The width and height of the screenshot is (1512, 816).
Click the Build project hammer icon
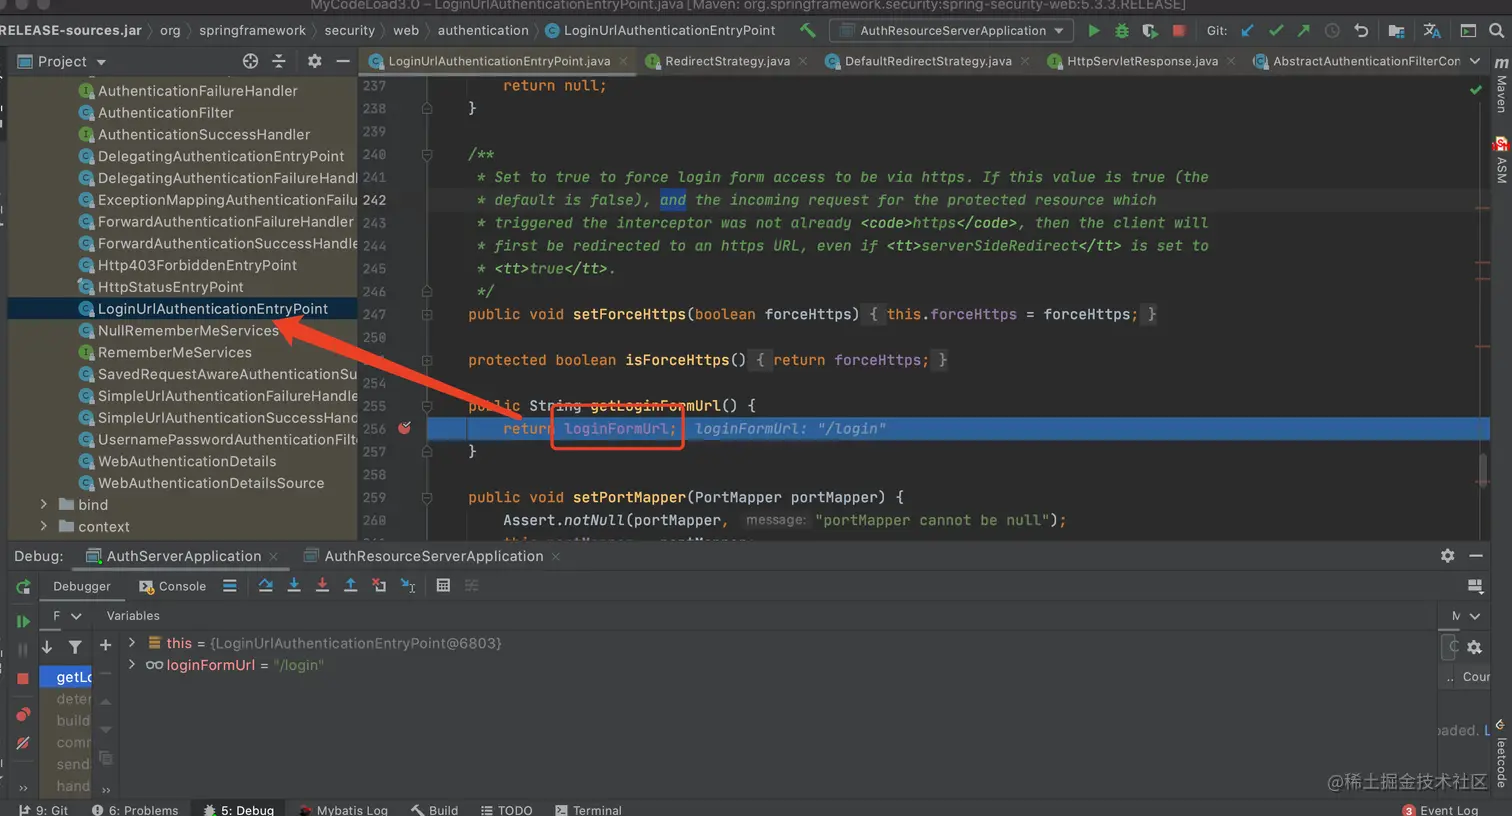click(x=807, y=30)
